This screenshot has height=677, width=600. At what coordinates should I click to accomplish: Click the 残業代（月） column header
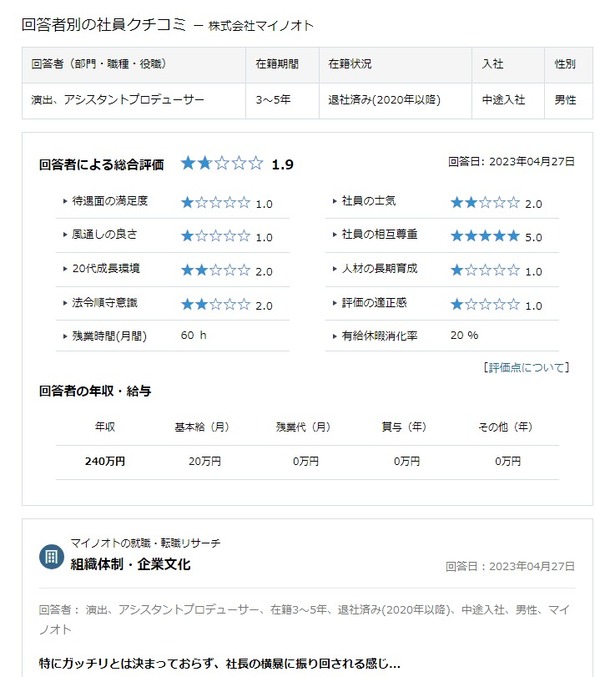click(x=303, y=427)
